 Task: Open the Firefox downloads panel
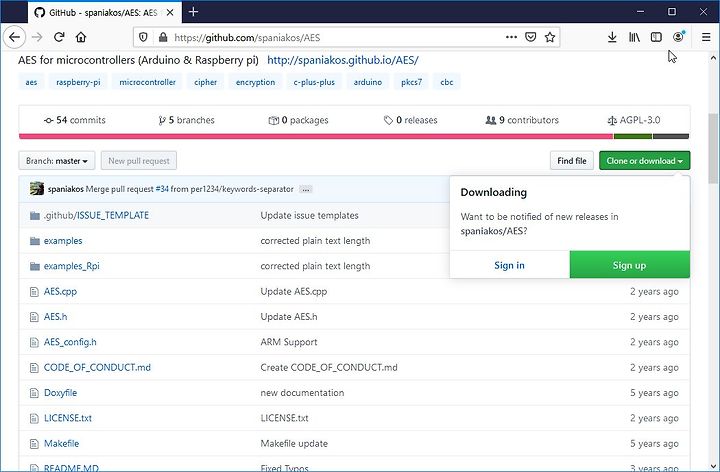(612, 37)
